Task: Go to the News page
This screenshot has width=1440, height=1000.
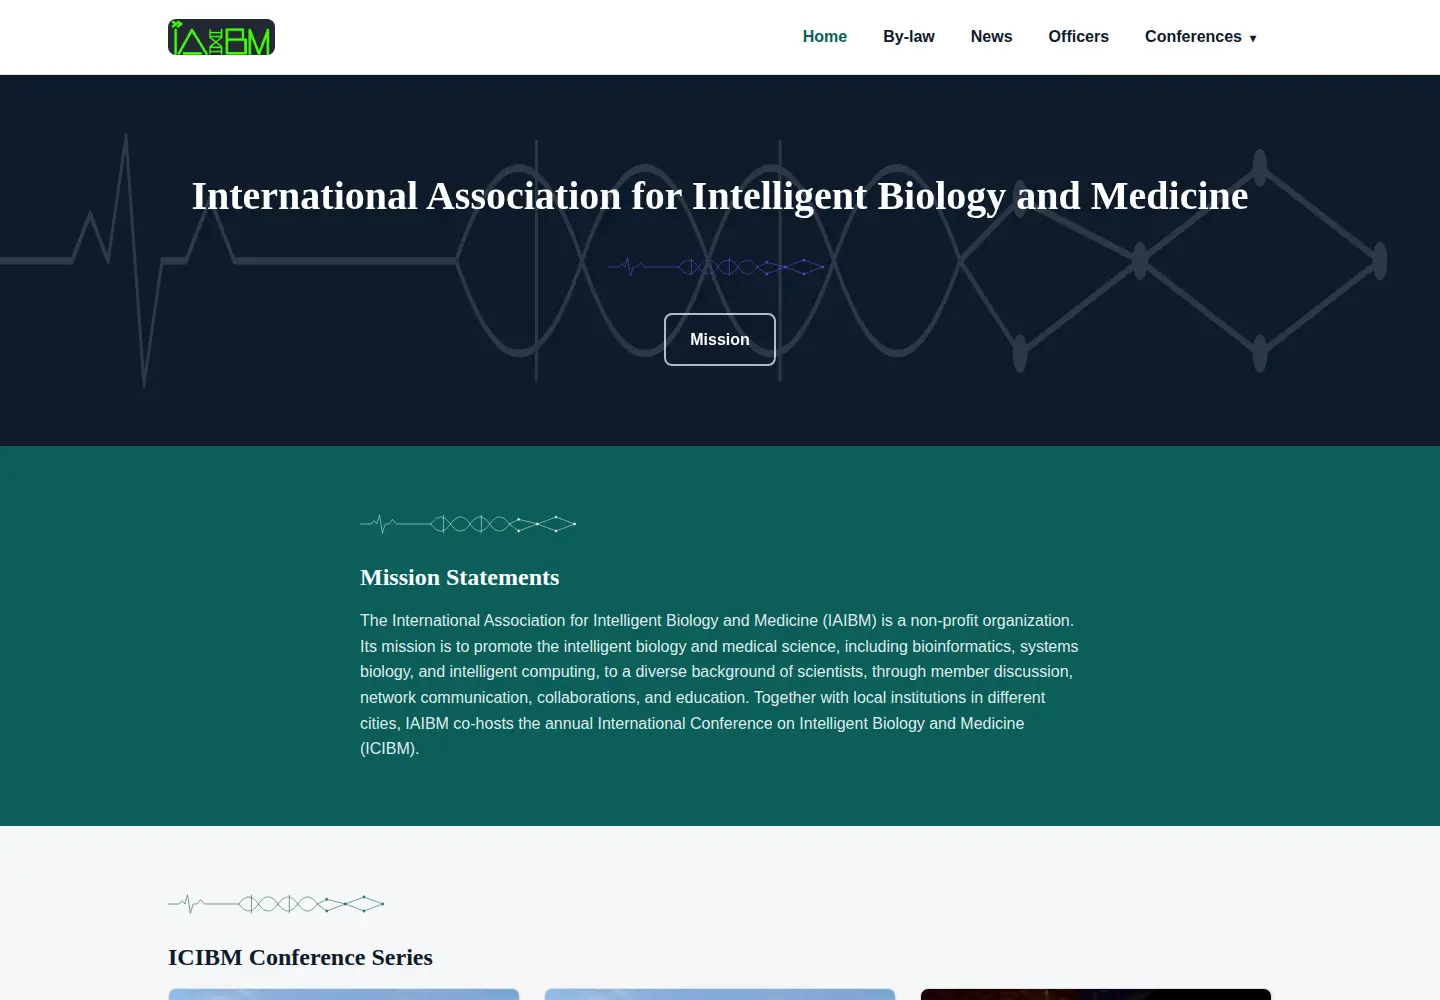Action: click(991, 37)
